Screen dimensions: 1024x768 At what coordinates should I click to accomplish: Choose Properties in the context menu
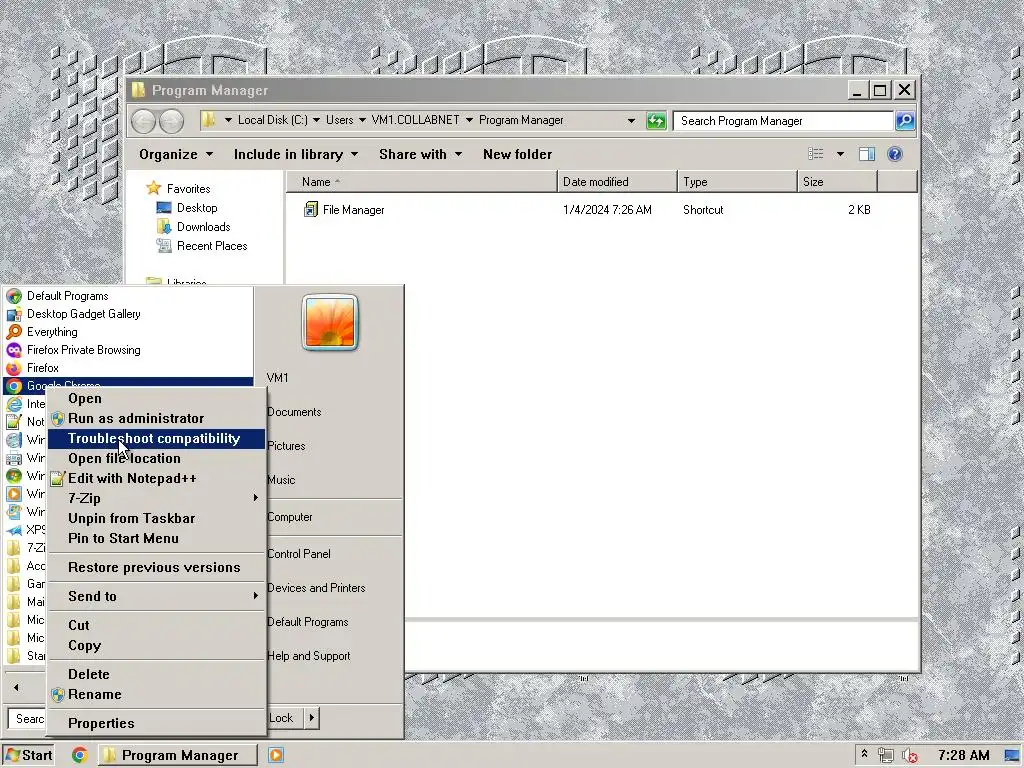(x=156, y=723)
